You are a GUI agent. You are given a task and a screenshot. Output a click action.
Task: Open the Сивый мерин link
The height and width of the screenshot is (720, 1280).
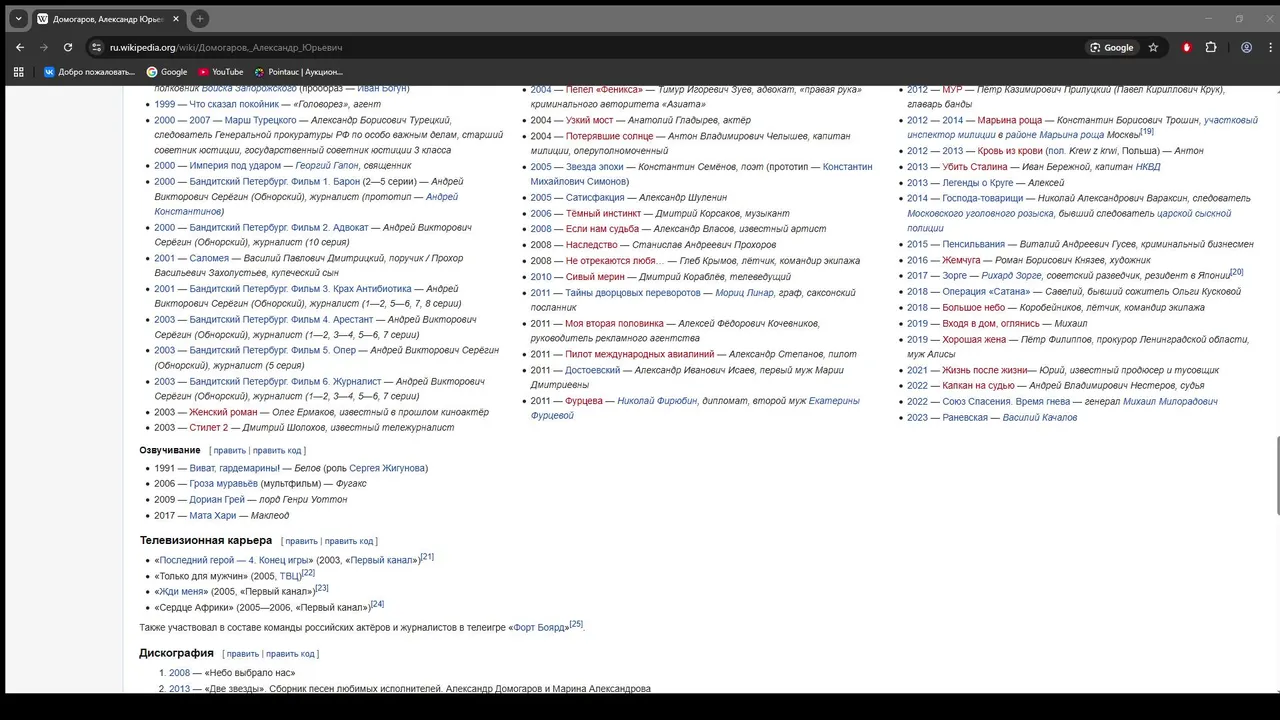click(595, 277)
